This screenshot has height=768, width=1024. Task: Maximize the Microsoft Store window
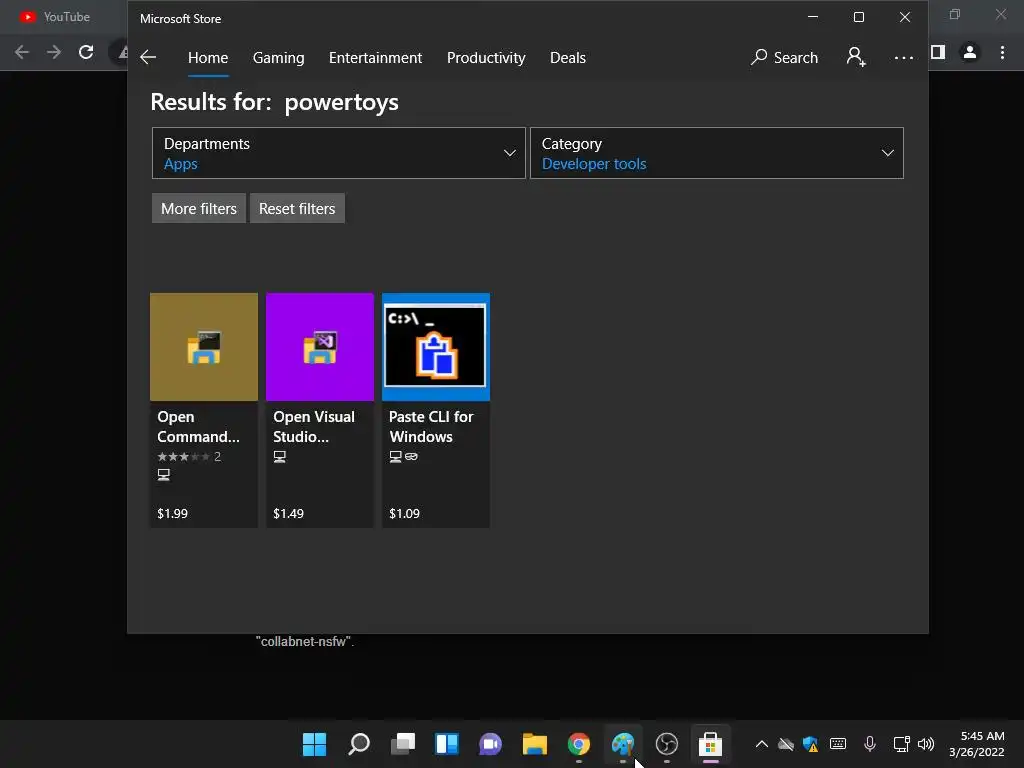(859, 17)
